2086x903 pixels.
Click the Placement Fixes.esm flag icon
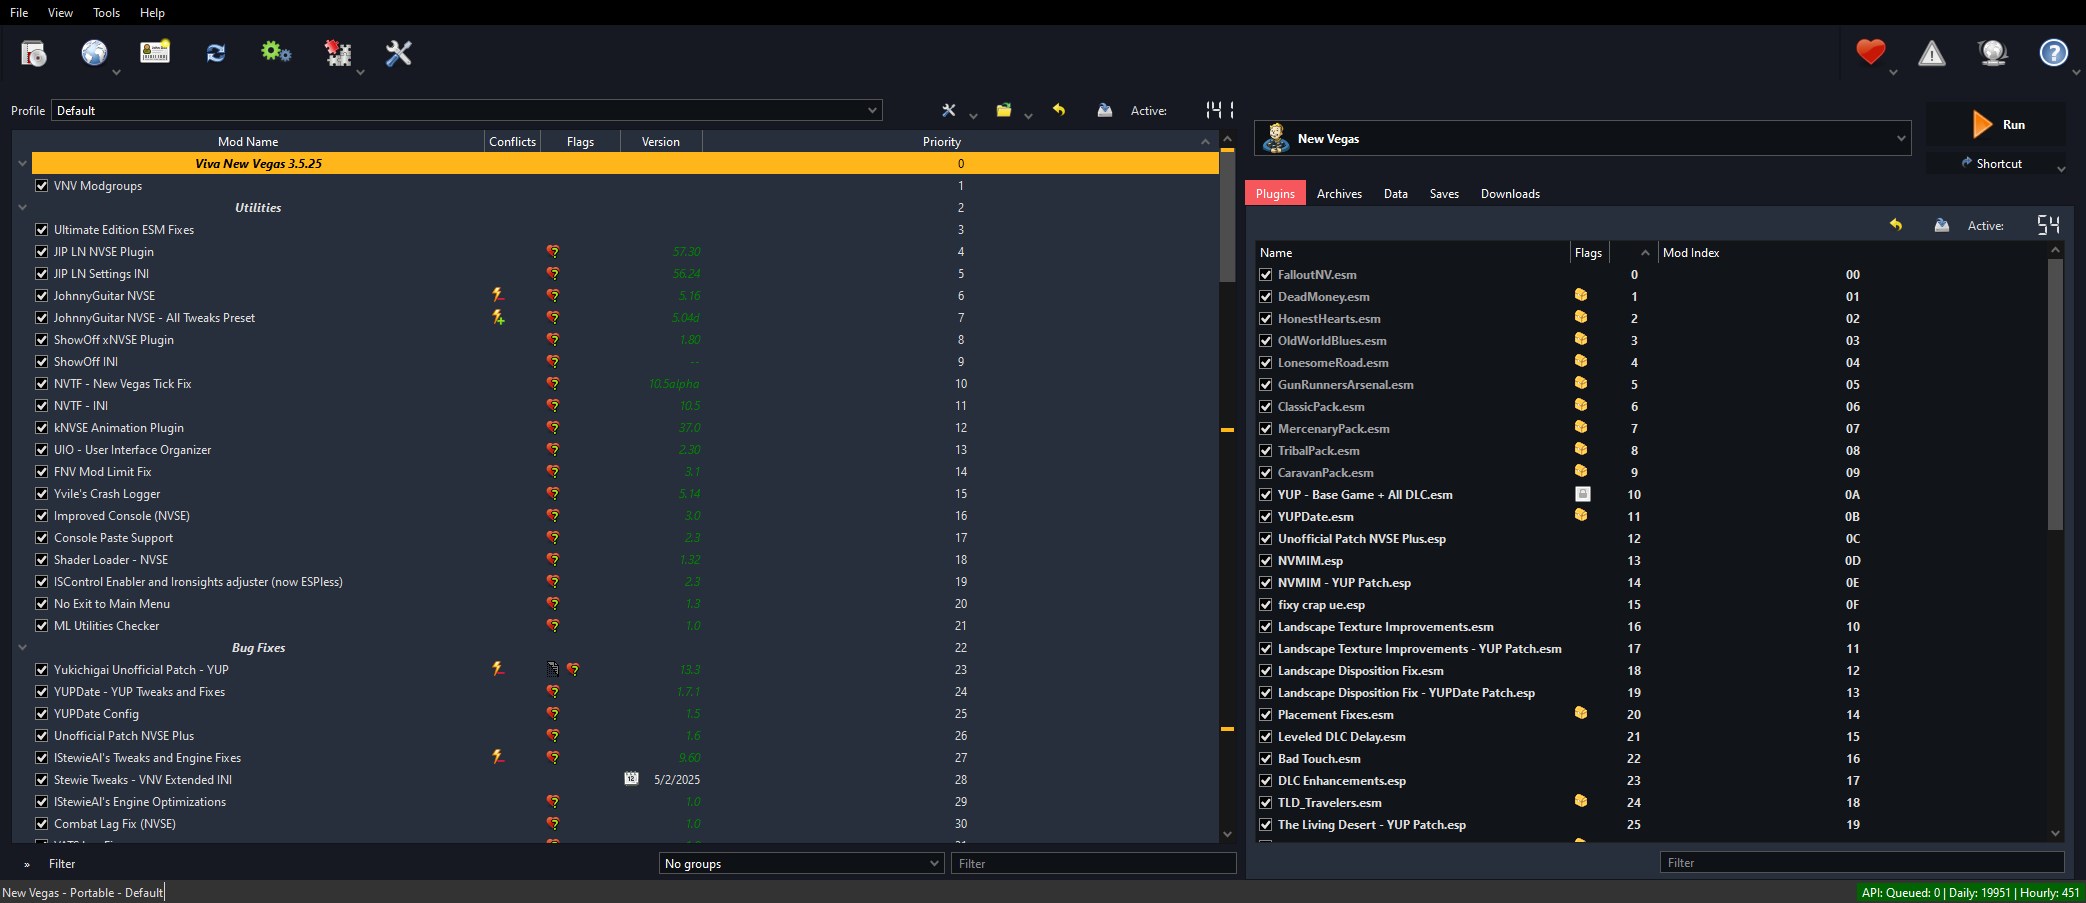pos(1581,713)
